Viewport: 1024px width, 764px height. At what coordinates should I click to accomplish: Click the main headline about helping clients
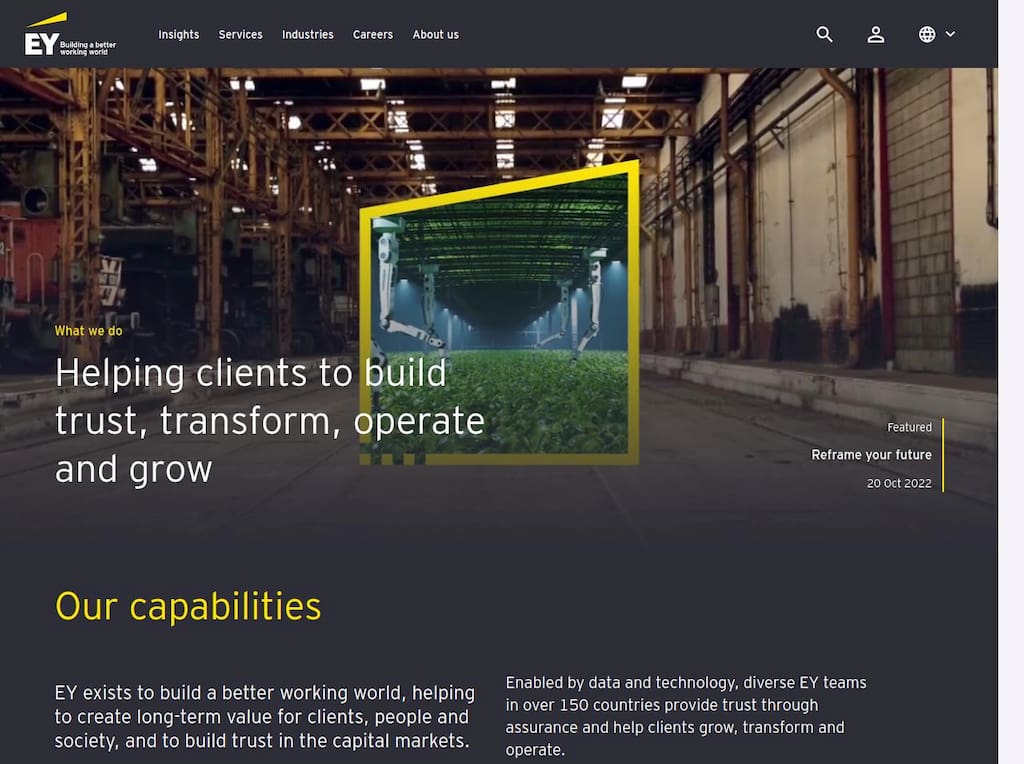pyautogui.click(x=269, y=420)
